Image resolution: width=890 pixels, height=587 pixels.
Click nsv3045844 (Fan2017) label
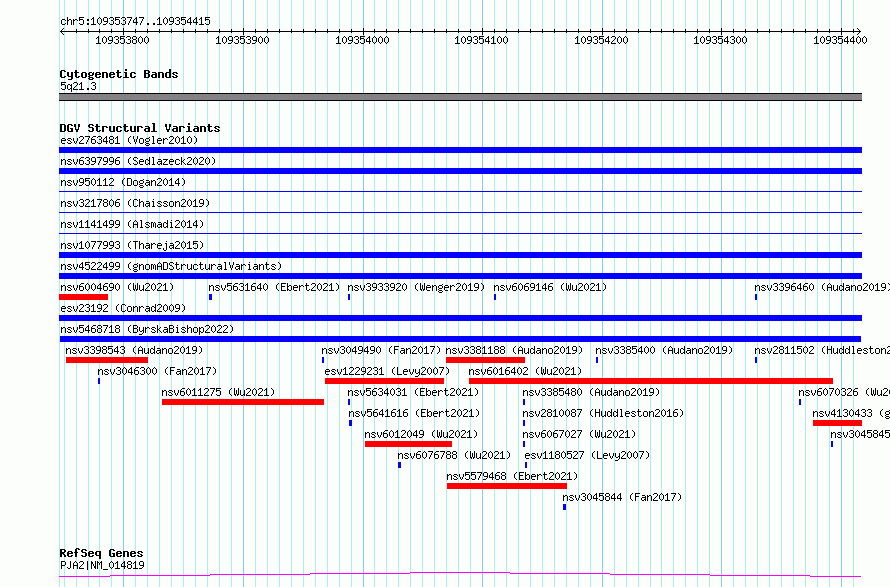pyautogui.click(x=622, y=497)
